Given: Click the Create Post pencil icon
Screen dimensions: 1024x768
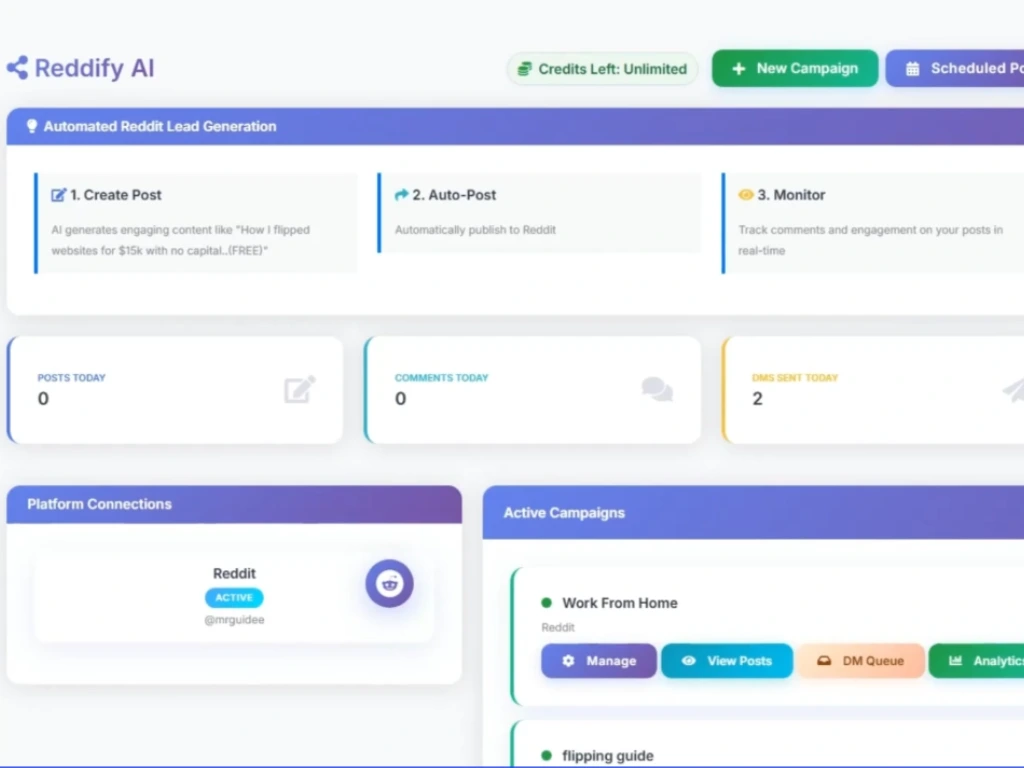Looking at the screenshot, I should point(59,195).
